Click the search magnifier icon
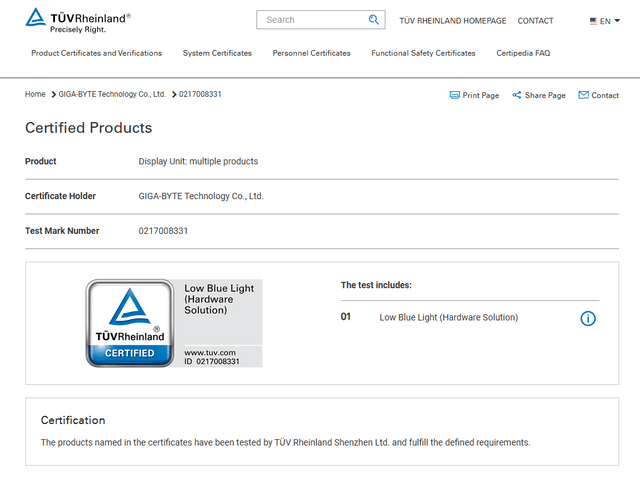 pos(373,20)
